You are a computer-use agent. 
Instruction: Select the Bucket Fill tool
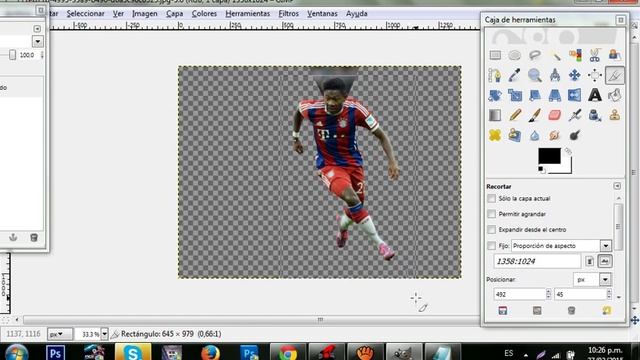click(x=614, y=95)
